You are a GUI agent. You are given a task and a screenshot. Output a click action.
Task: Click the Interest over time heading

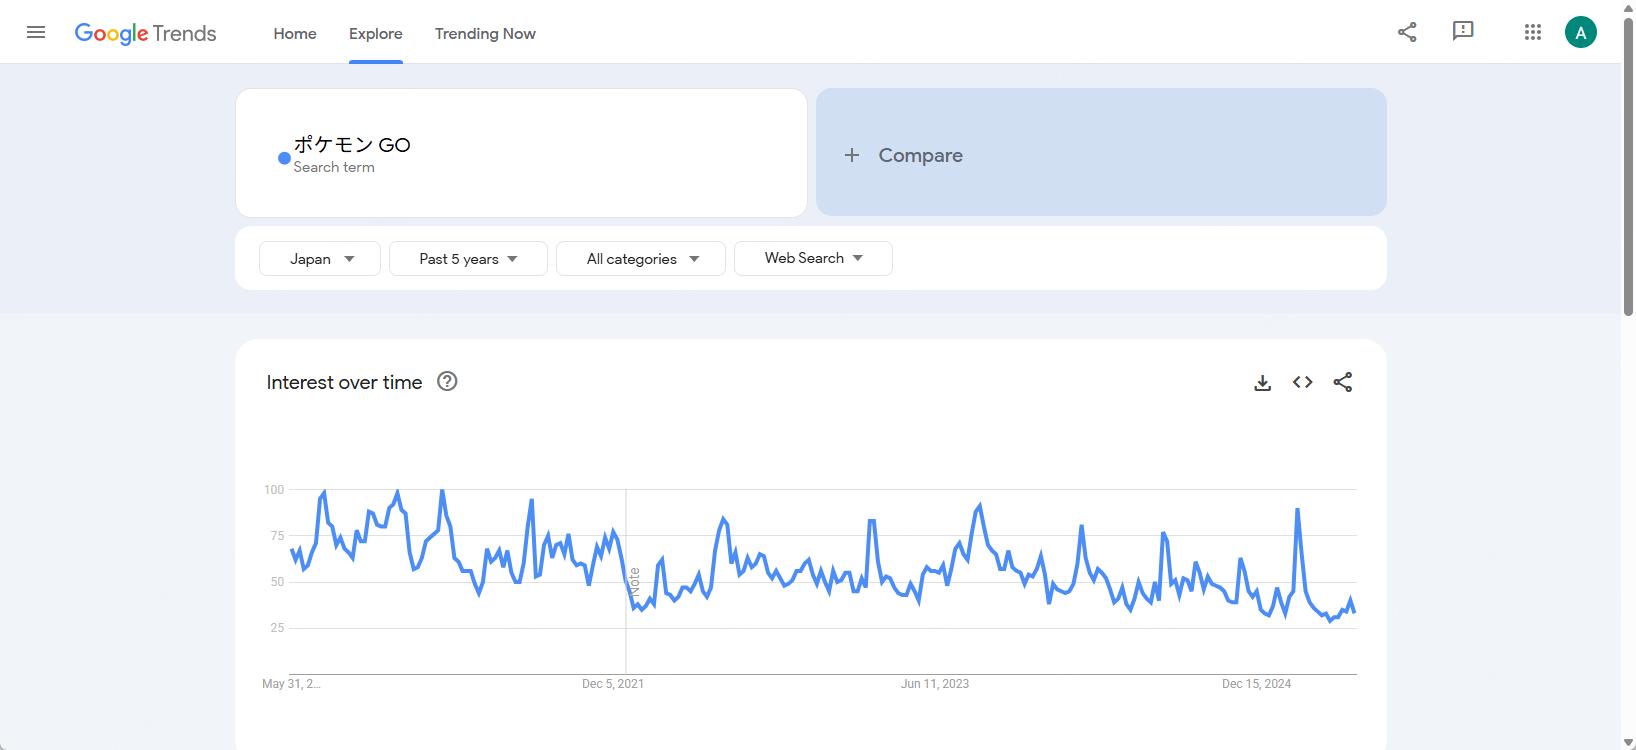(x=344, y=382)
